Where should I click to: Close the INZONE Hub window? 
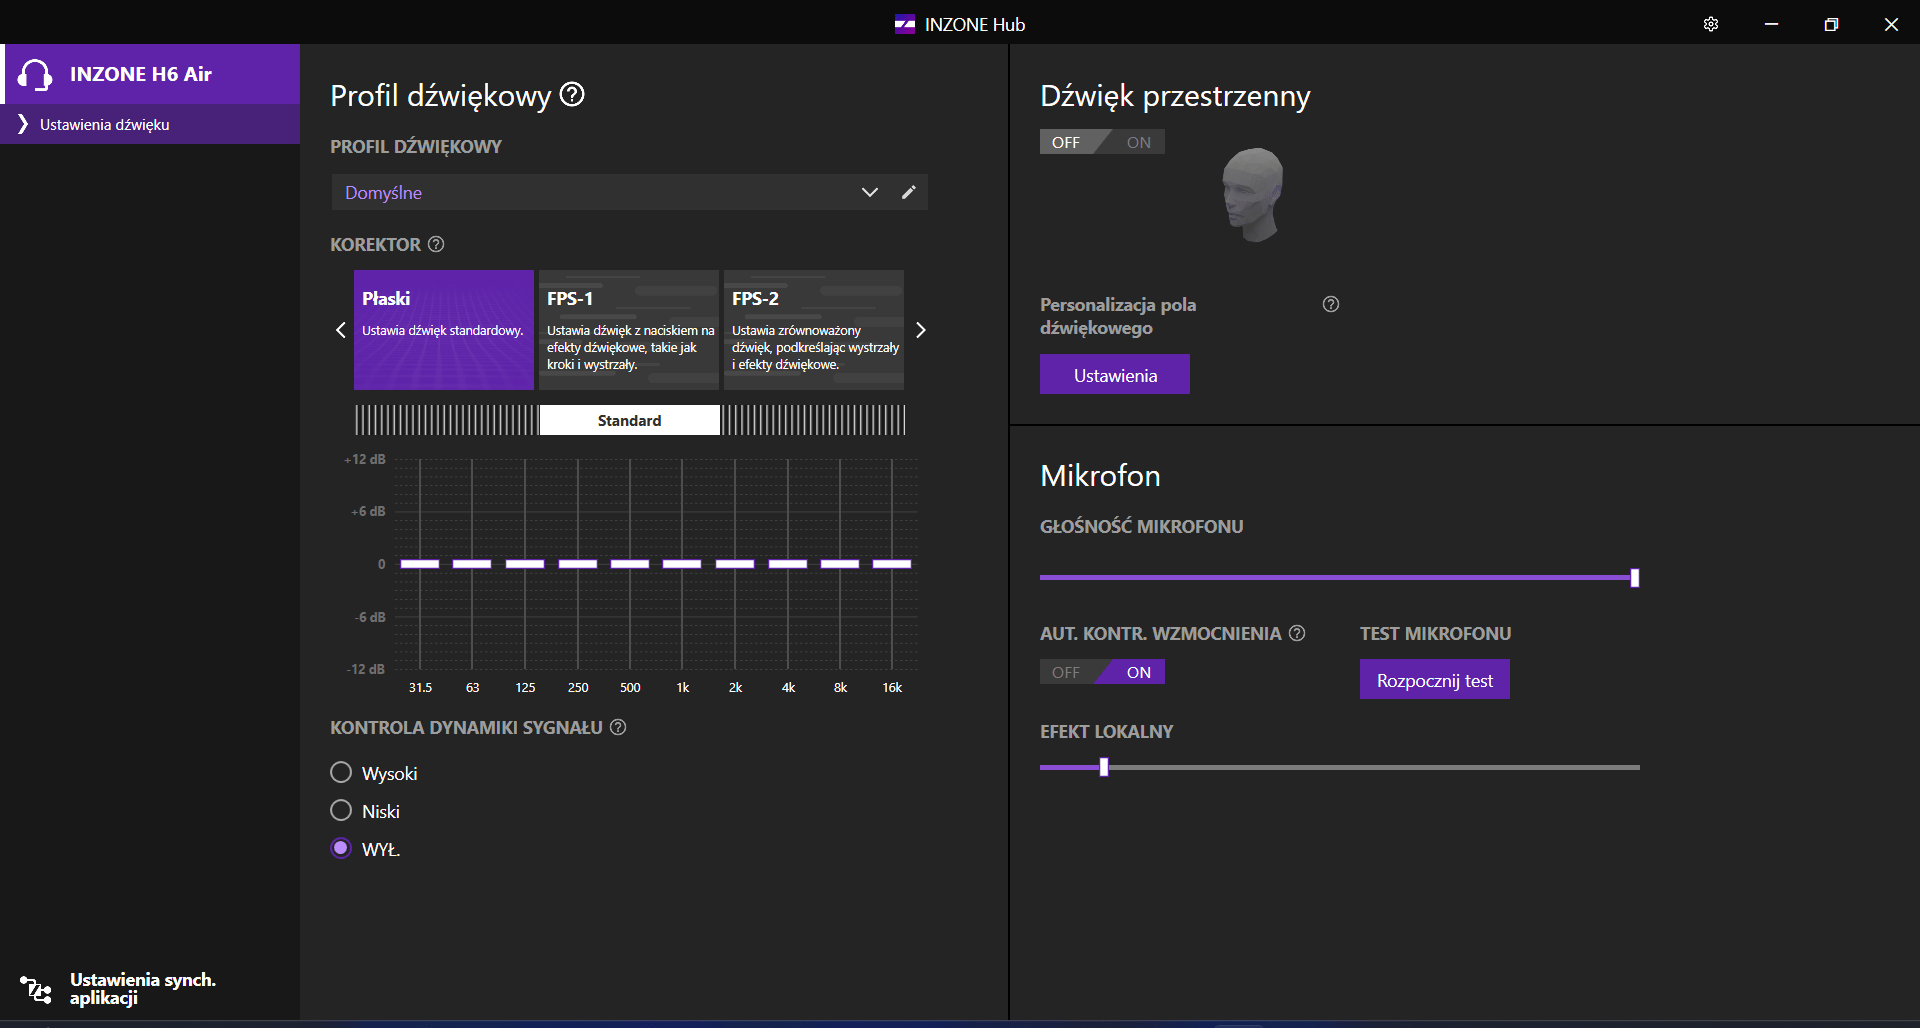click(x=1891, y=24)
